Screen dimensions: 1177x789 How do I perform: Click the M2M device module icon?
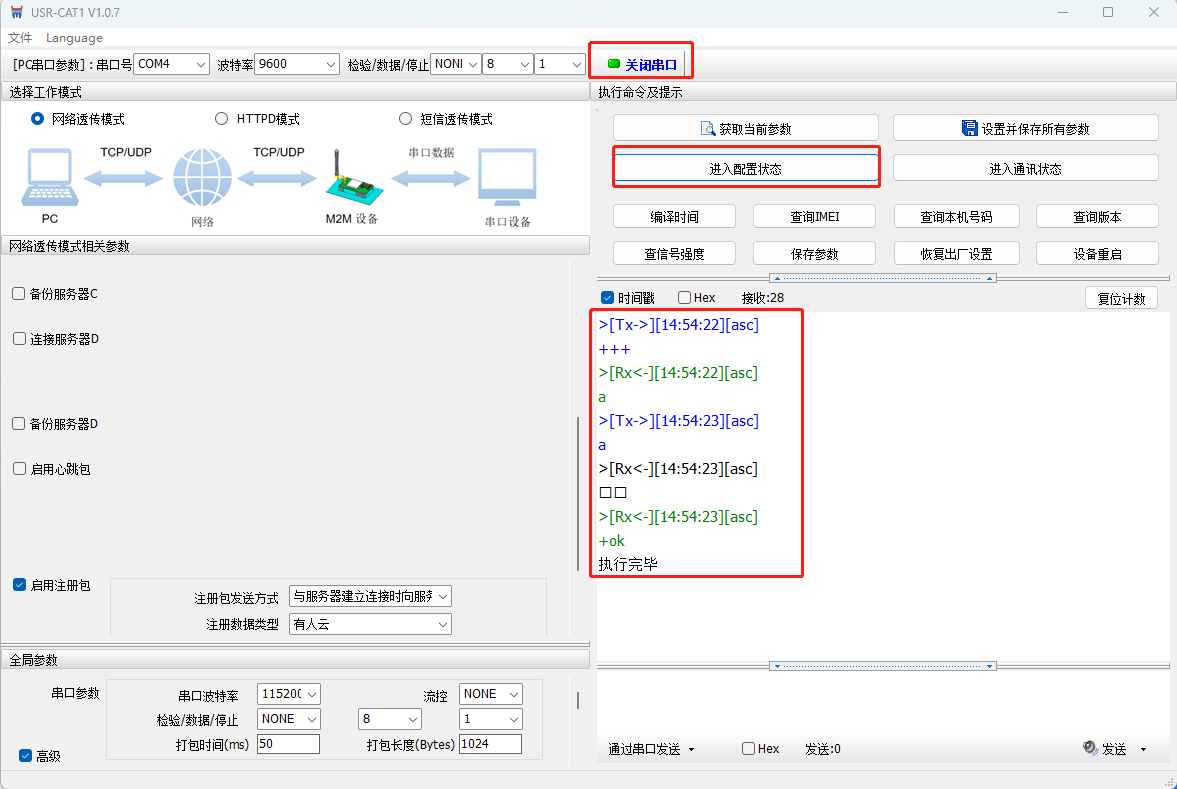(352, 180)
